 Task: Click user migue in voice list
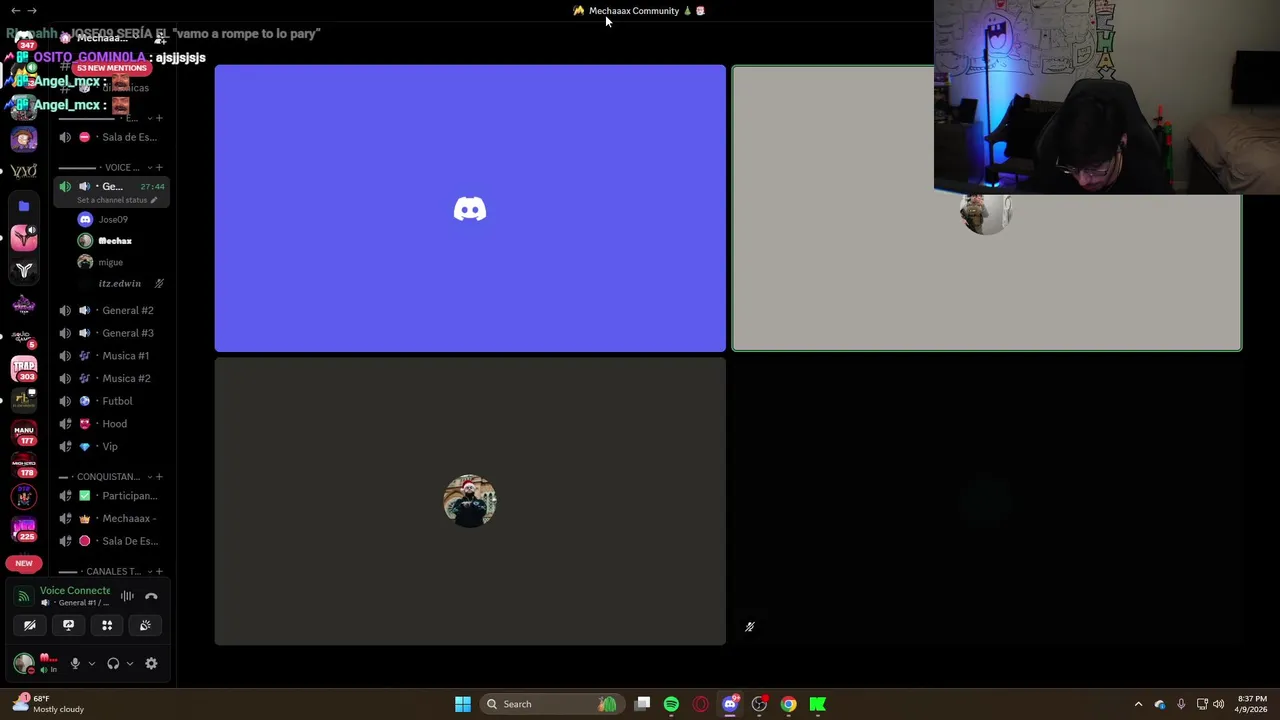point(110,262)
